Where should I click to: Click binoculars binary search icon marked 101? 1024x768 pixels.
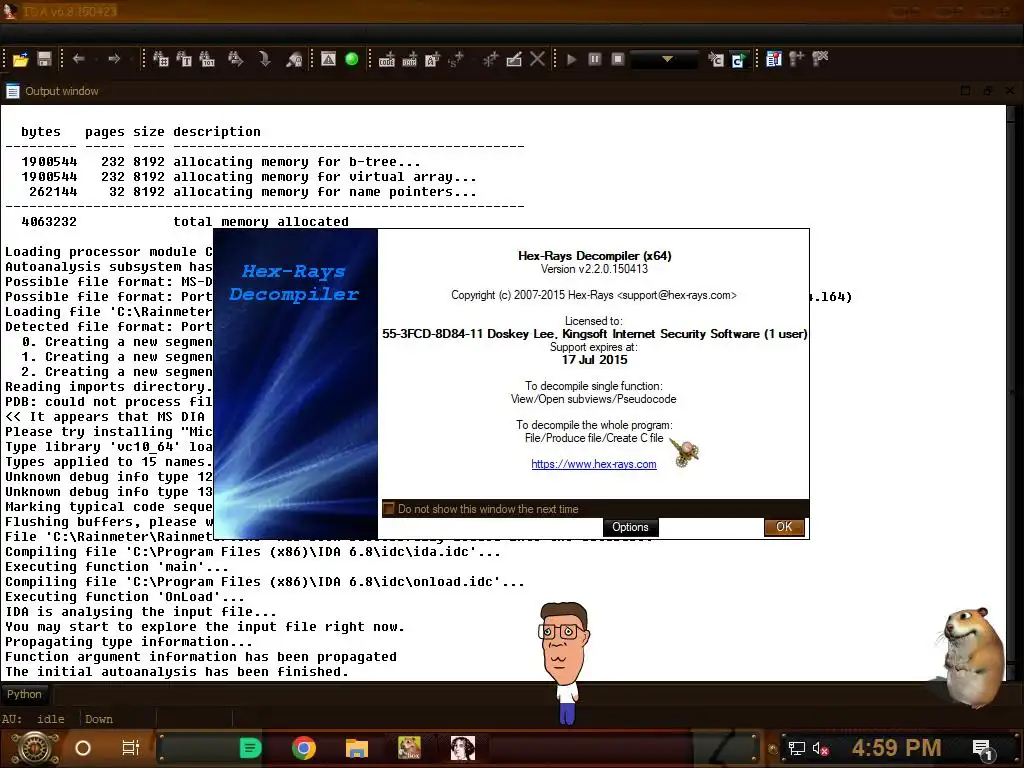(x=207, y=59)
